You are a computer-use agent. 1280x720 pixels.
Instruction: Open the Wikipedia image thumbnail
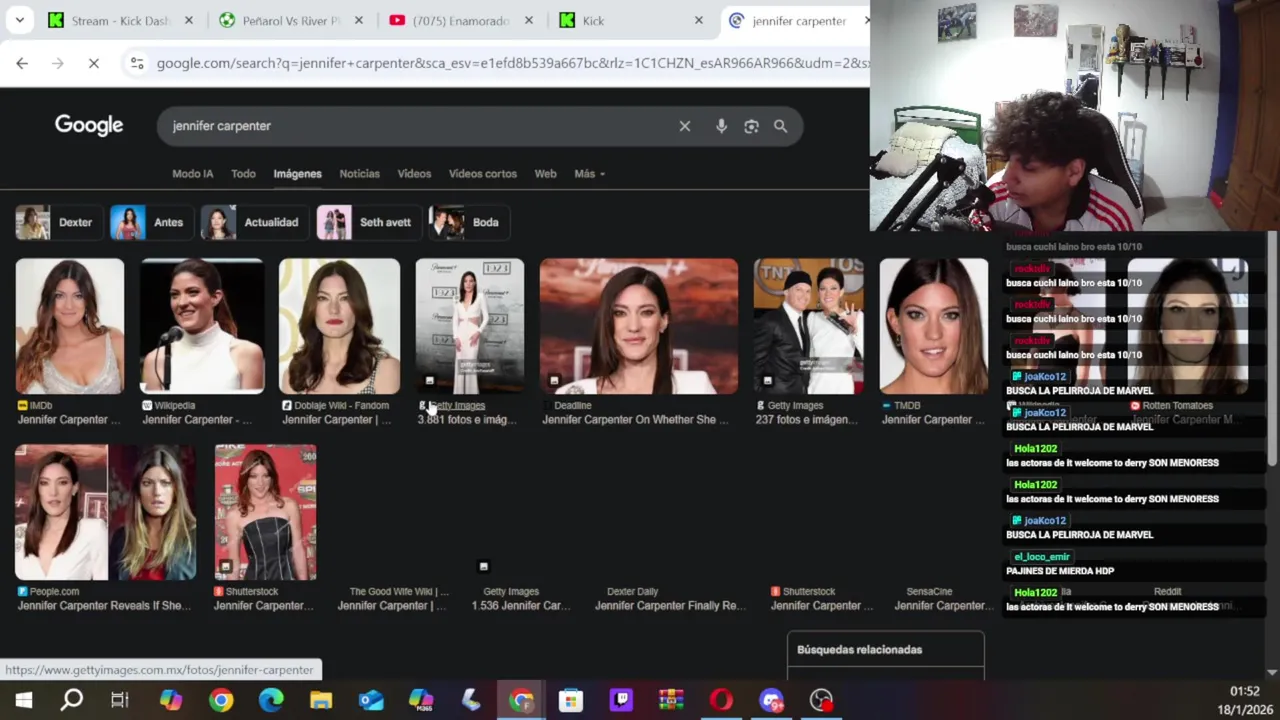(202, 326)
